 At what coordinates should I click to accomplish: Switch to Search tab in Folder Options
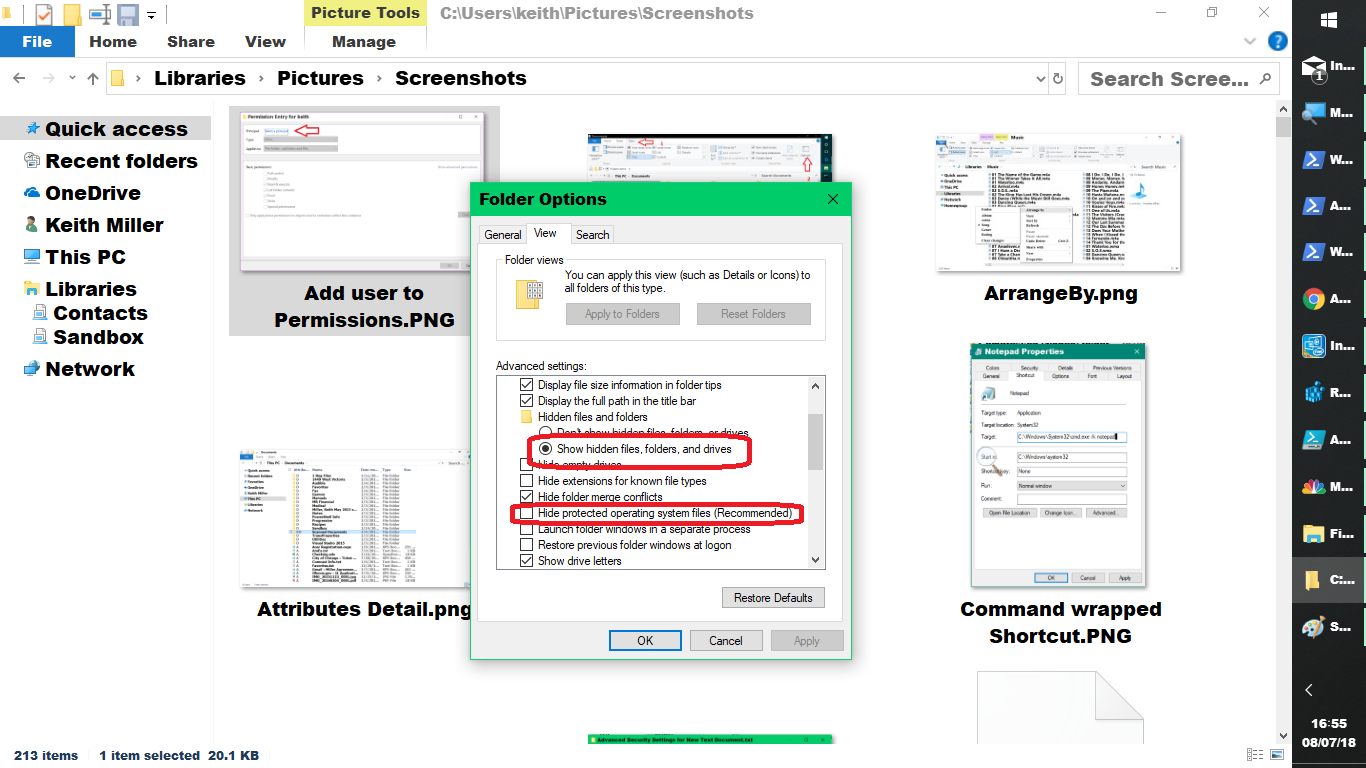[592, 234]
